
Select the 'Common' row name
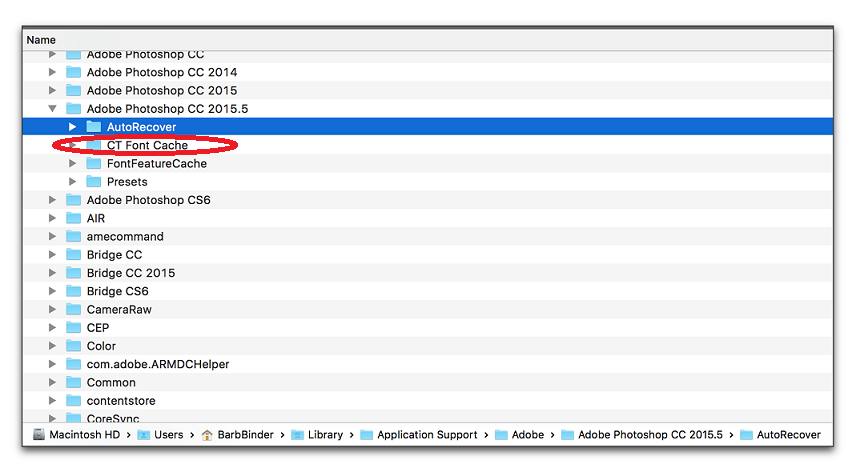pyautogui.click(x=111, y=382)
